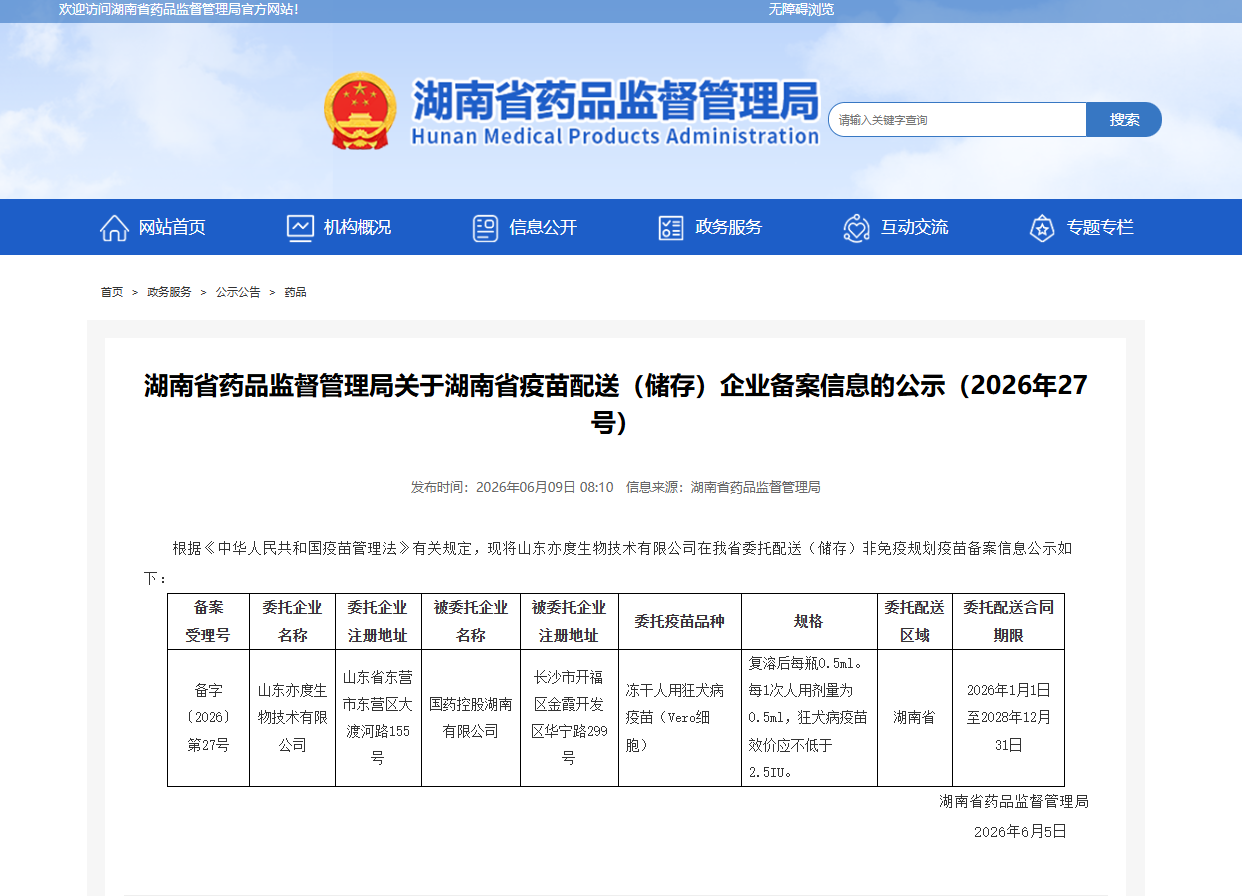The height and width of the screenshot is (896, 1242).
Task: Focus the keyword search input field
Action: (x=958, y=119)
